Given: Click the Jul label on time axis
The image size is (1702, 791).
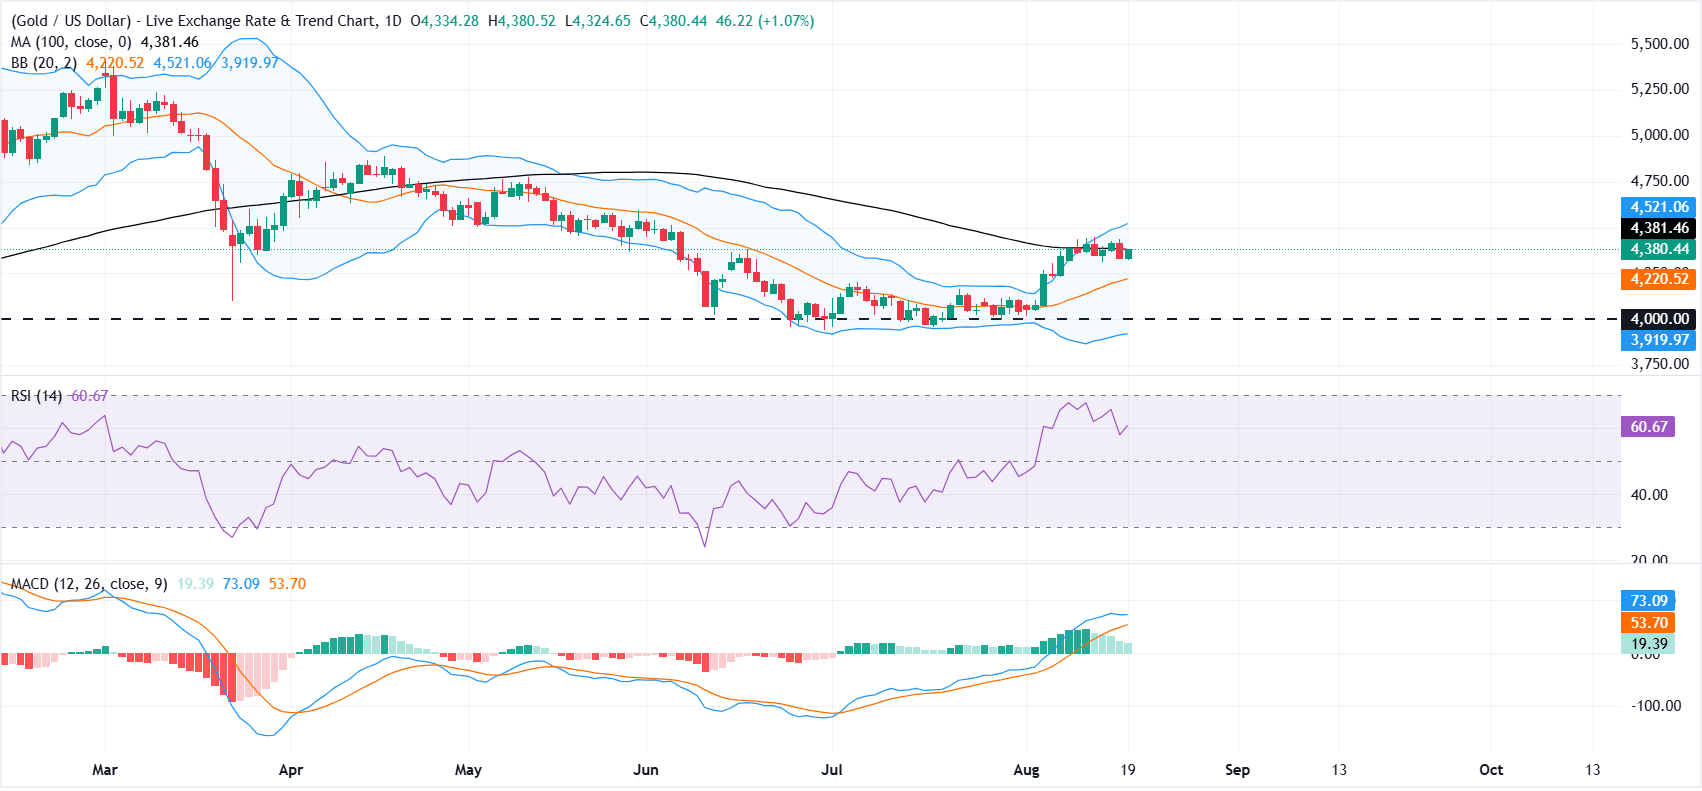Looking at the screenshot, I should tap(832, 770).
